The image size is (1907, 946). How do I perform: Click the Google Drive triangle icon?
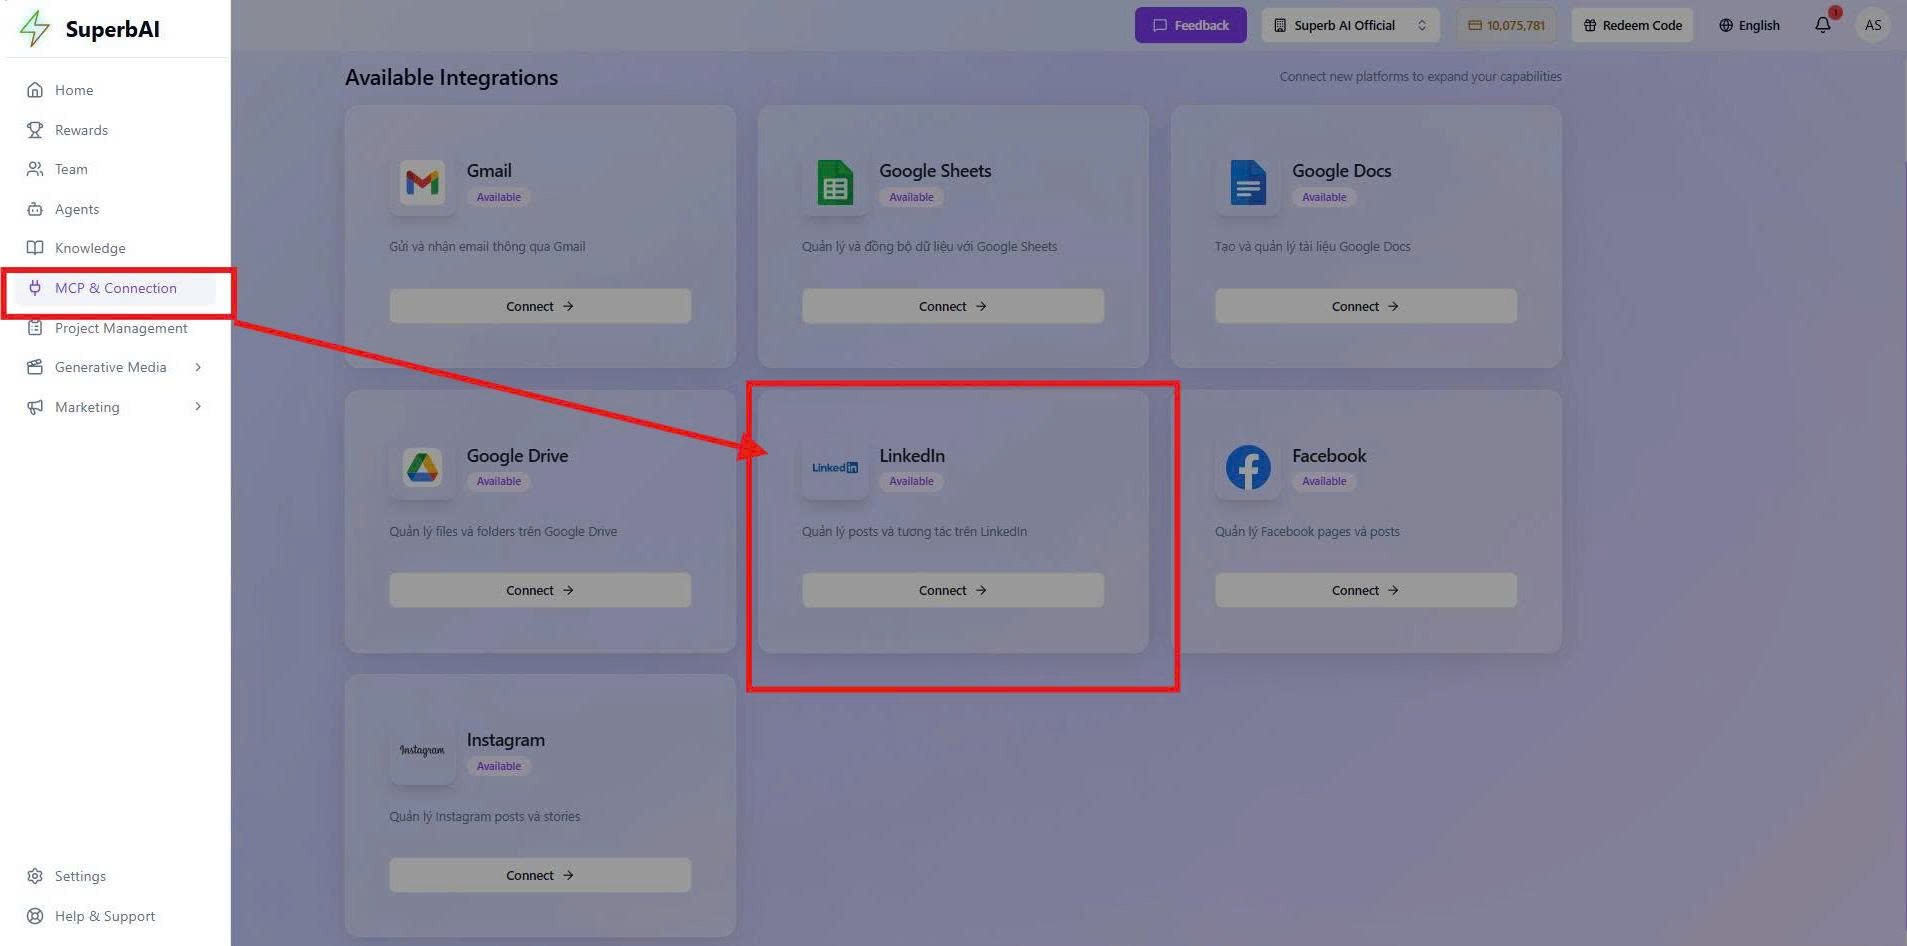tap(422, 467)
